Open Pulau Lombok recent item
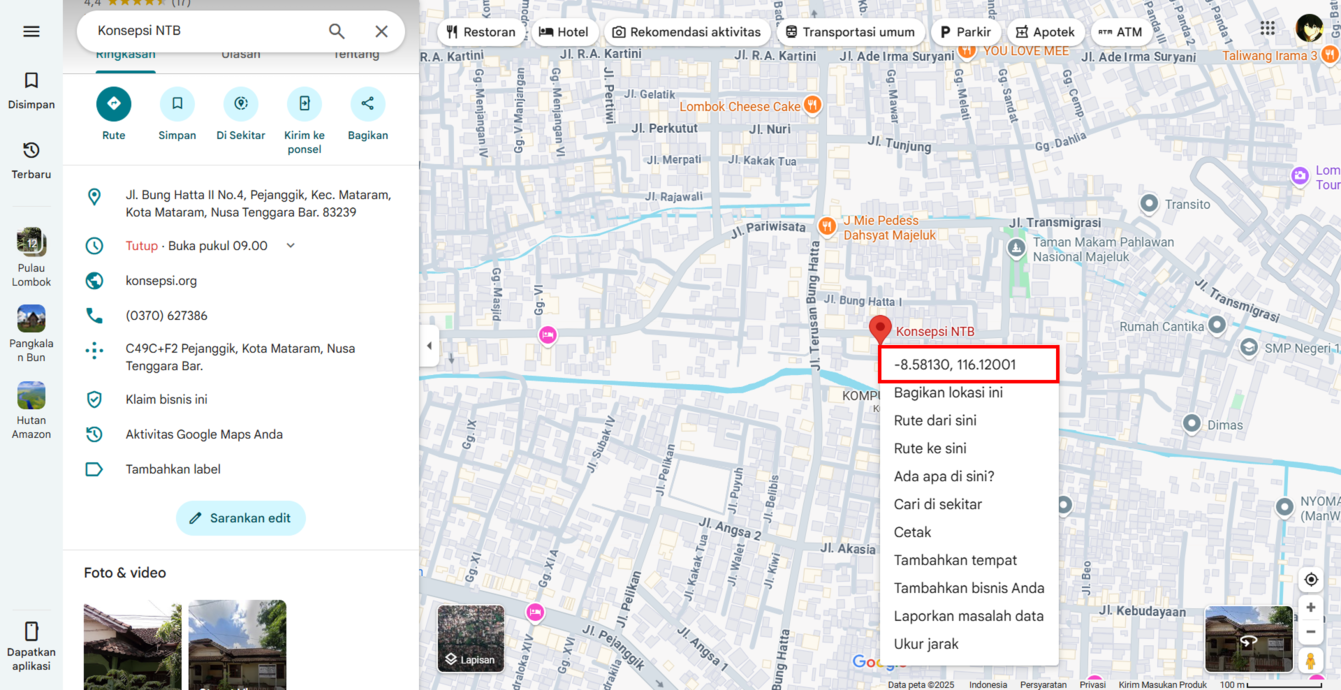 point(31,258)
